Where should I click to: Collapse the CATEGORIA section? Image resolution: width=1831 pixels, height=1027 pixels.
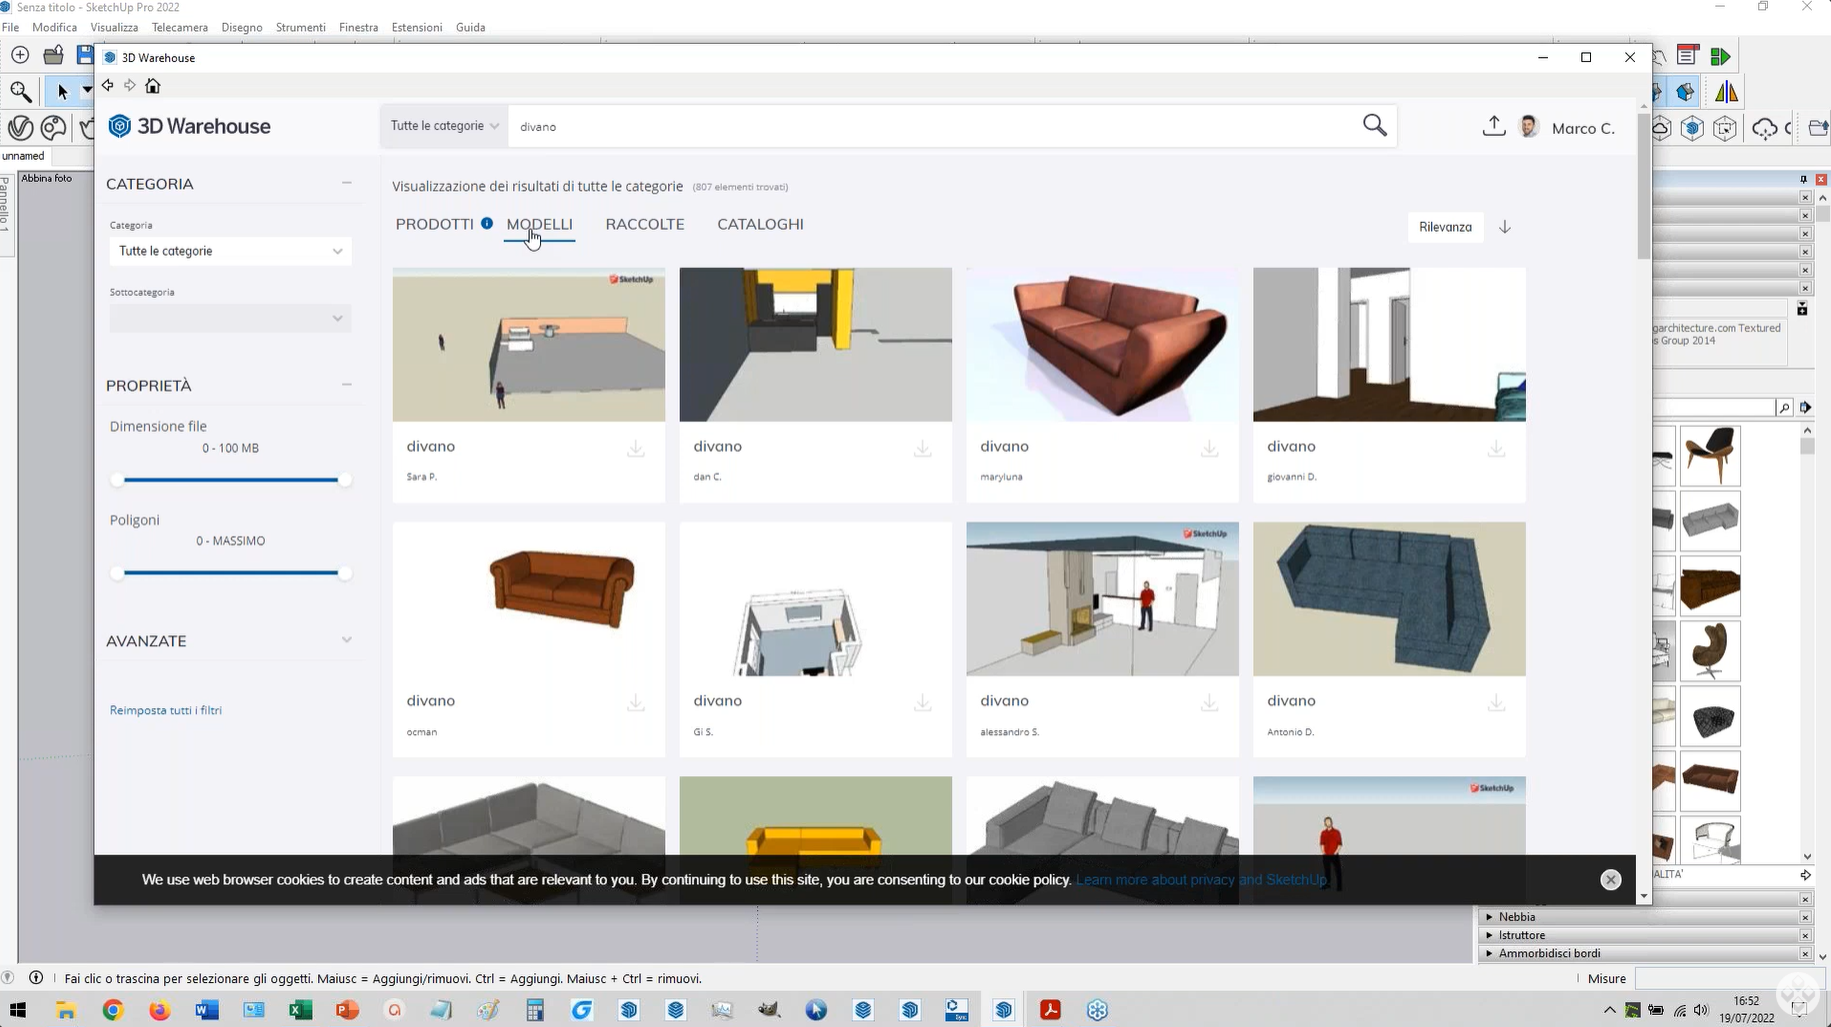(346, 183)
